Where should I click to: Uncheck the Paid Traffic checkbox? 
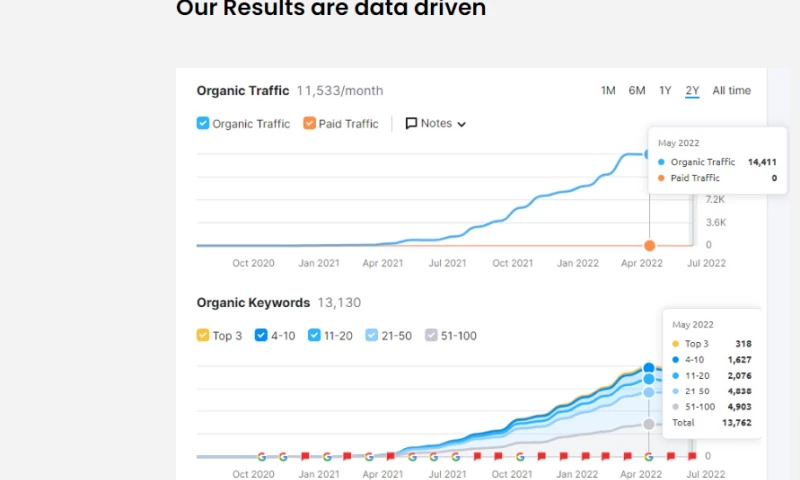point(309,124)
